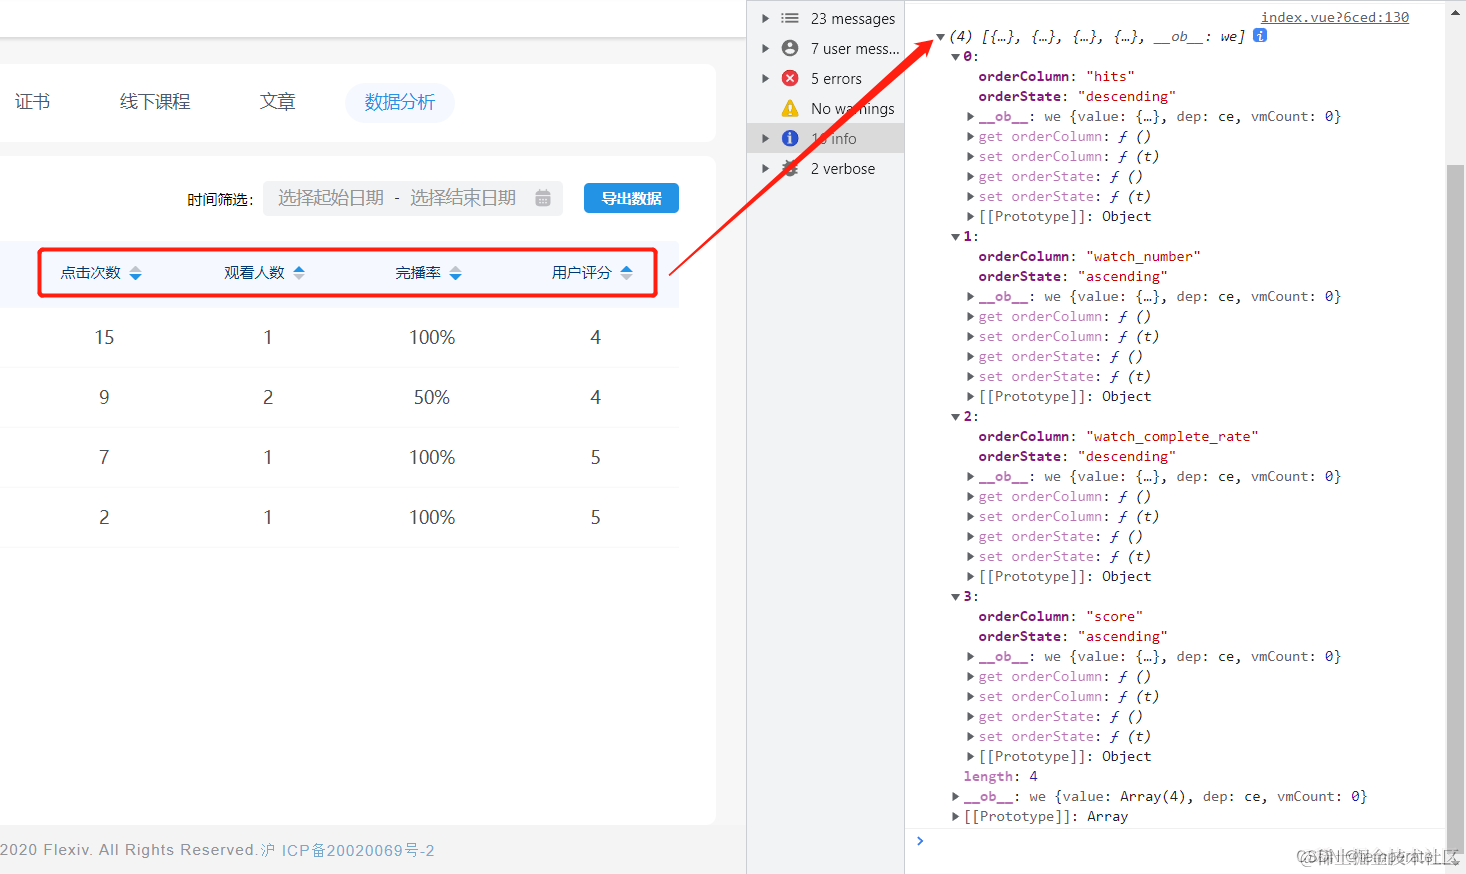Expand the [[Prototype]]: Array entry
The image size is (1466, 874).
click(956, 817)
